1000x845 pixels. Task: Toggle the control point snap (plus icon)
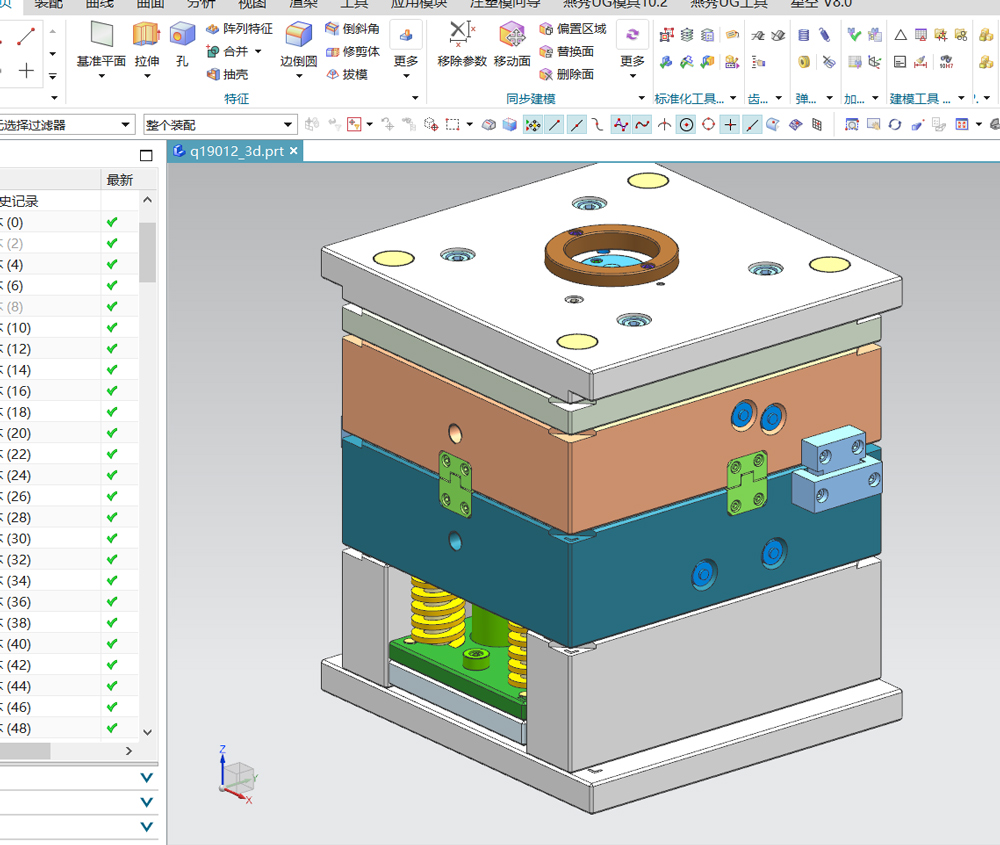[x=730, y=125]
